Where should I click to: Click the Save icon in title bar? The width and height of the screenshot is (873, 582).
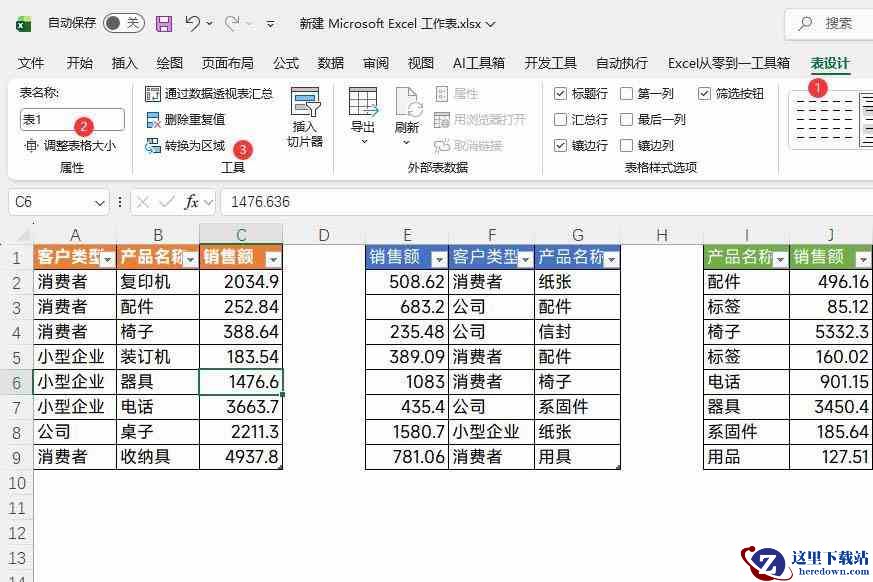[164, 23]
